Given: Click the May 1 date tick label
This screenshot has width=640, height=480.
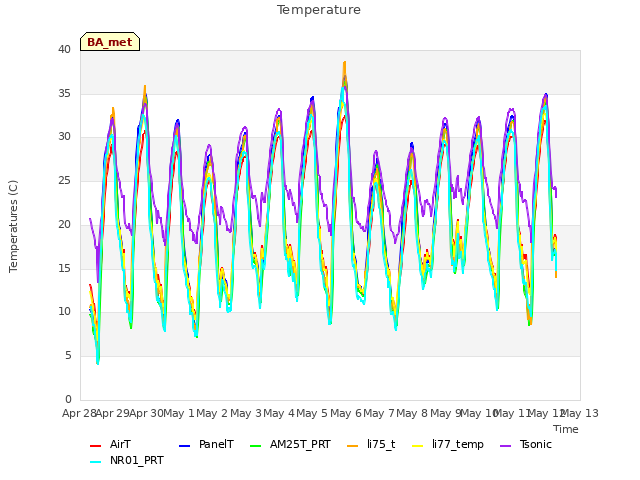Looking at the screenshot, I should [179, 413].
